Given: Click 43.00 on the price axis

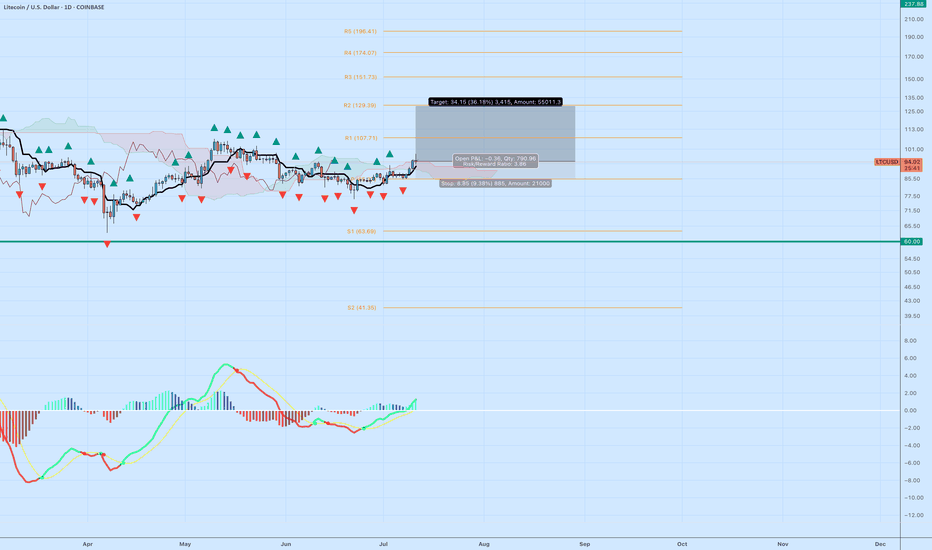Looking at the screenshot, I should [x=912, y=301].
